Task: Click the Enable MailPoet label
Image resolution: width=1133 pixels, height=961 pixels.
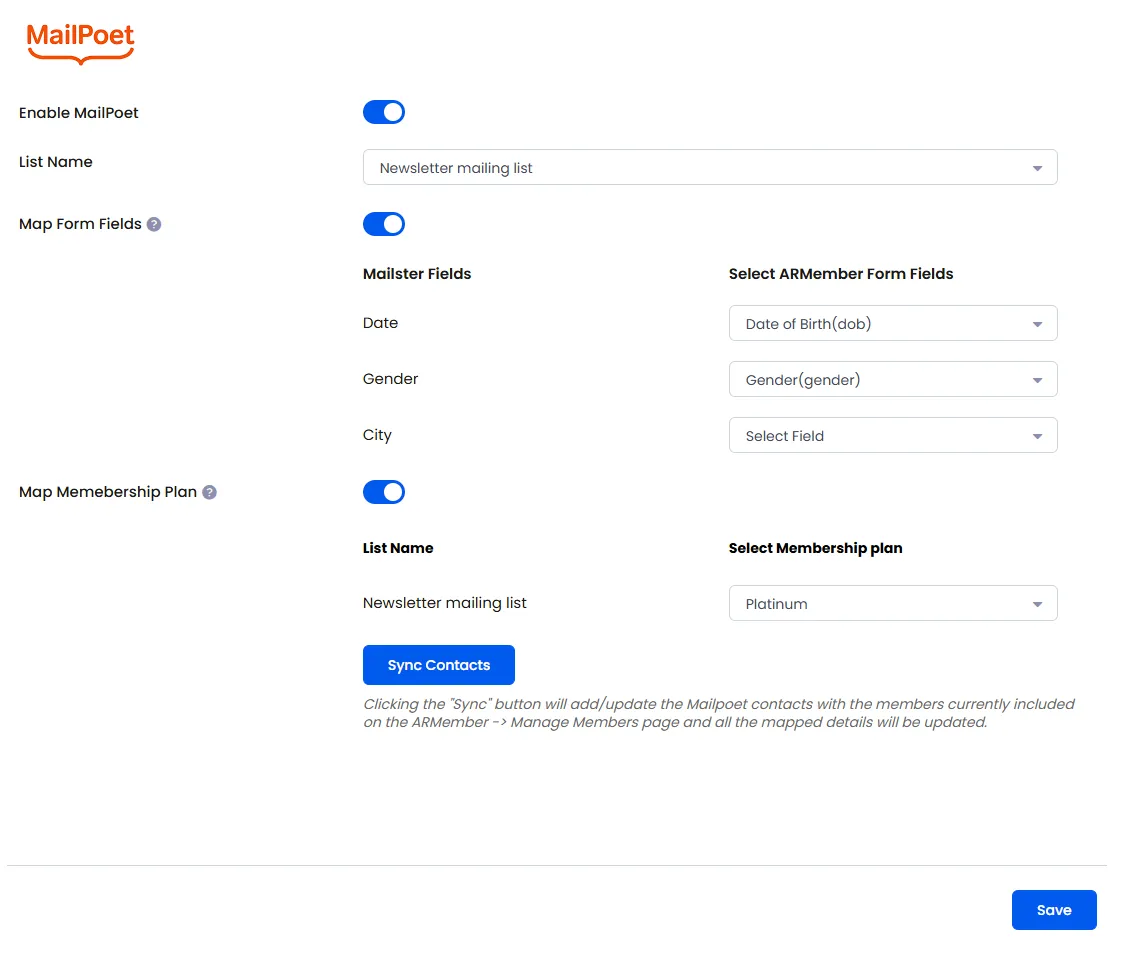Action: (79, 113)
